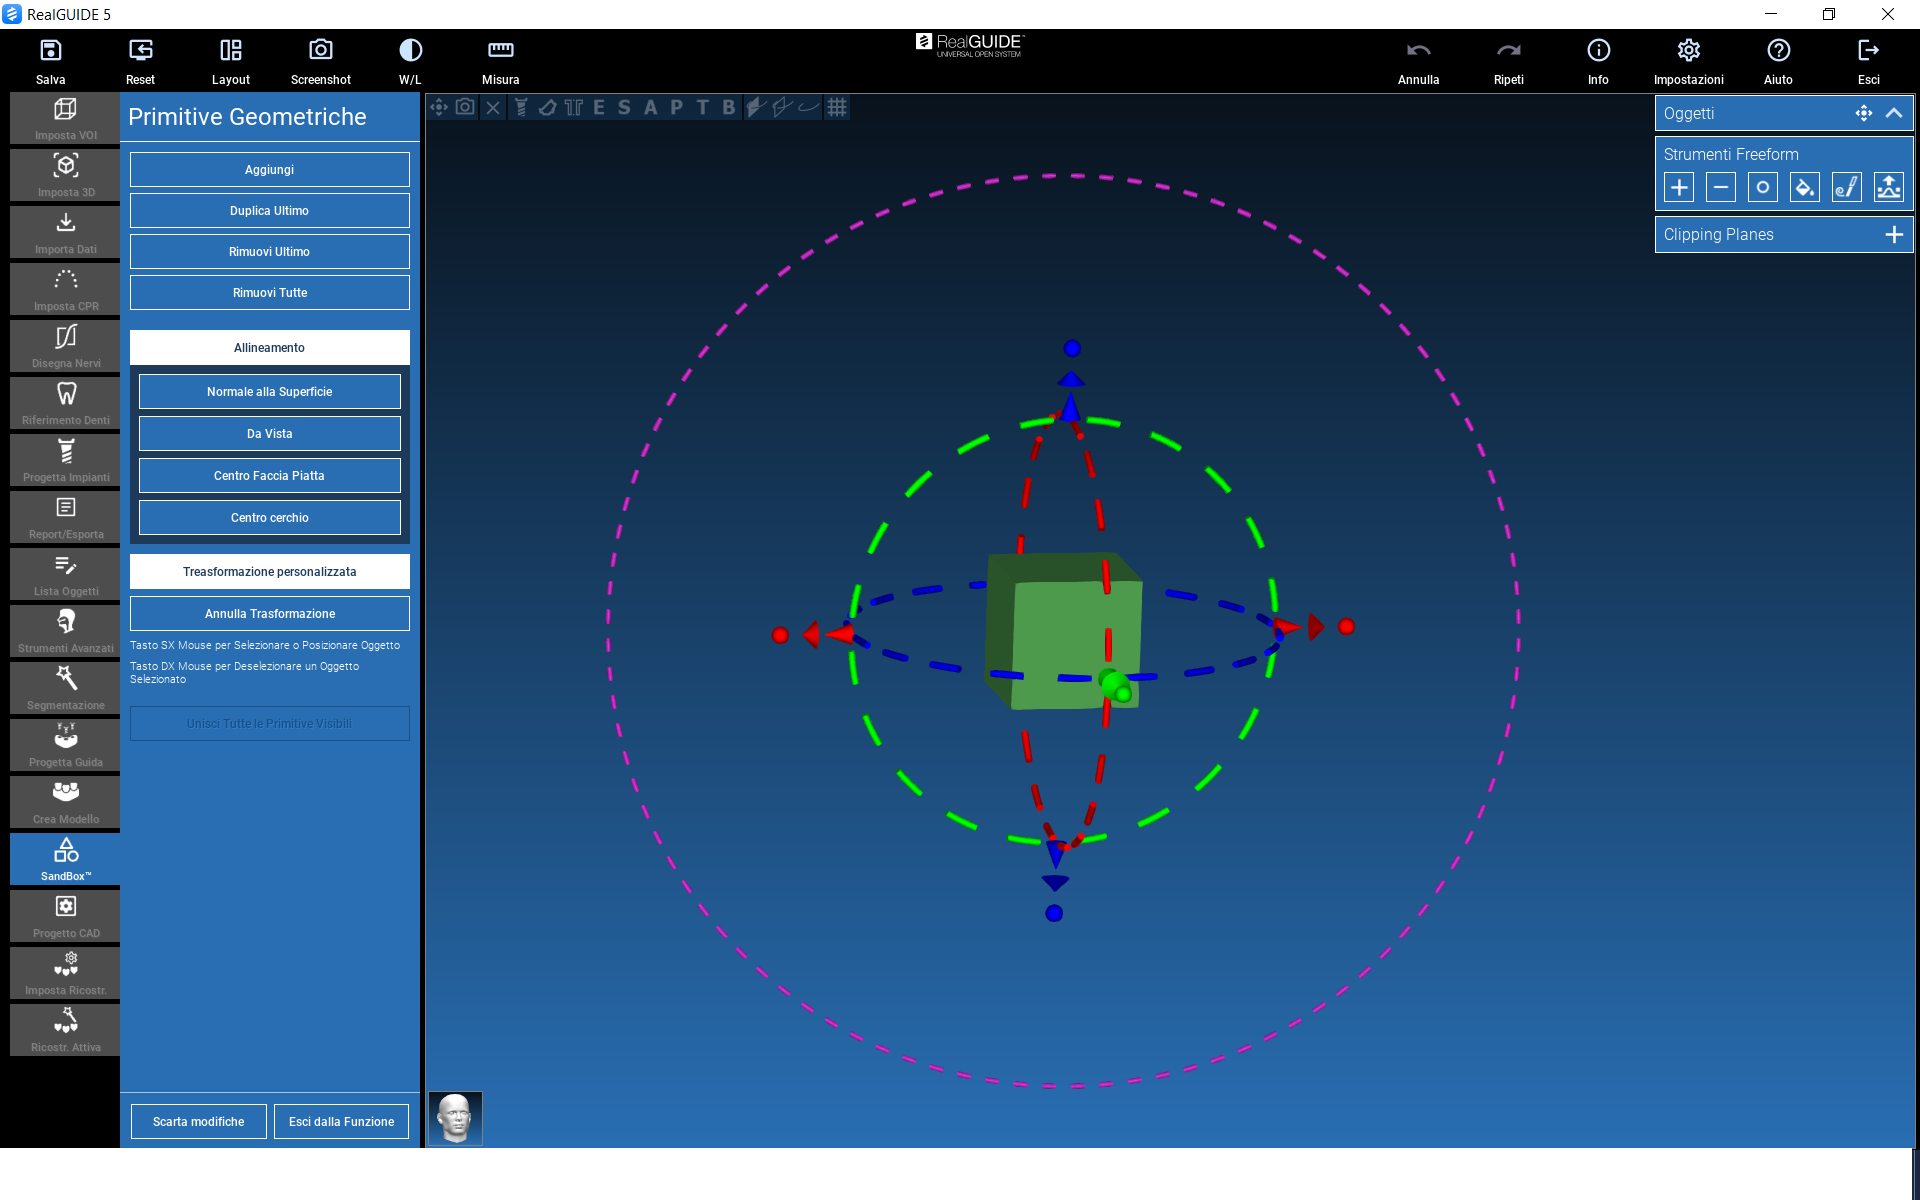
Task: Collapse the Oggetti panel chevron
Action: pos(1893,113)
